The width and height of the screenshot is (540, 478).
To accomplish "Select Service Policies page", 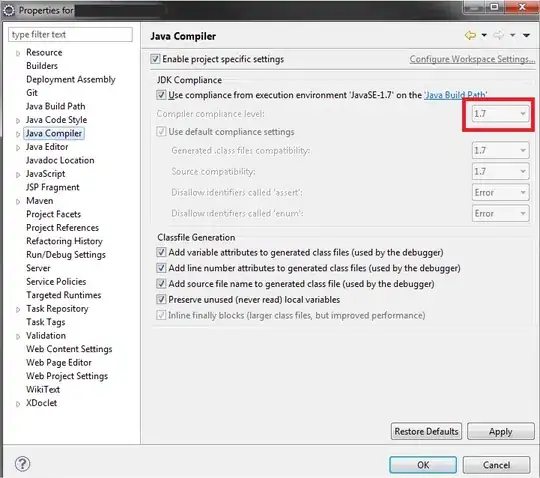I will pos(56,281).
